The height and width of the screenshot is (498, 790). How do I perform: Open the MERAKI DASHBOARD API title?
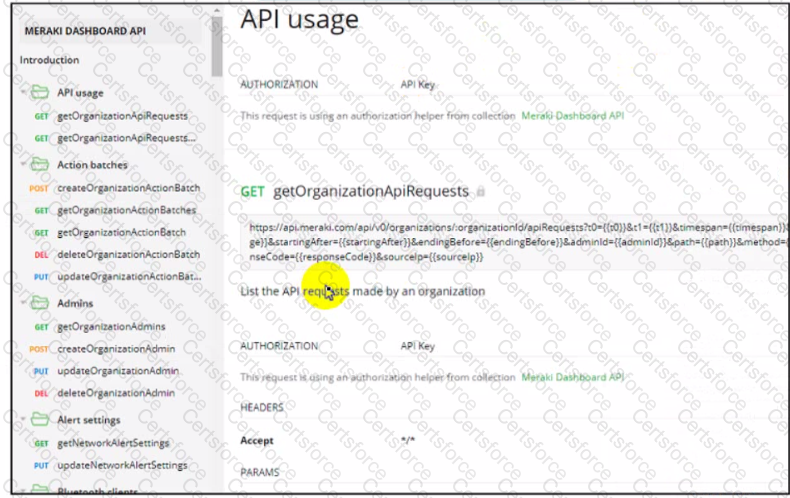tap(85, 31)
